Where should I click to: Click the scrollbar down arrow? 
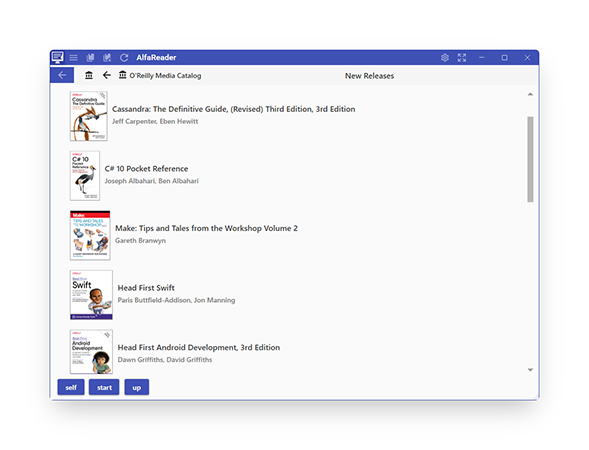tap(530, 370)
